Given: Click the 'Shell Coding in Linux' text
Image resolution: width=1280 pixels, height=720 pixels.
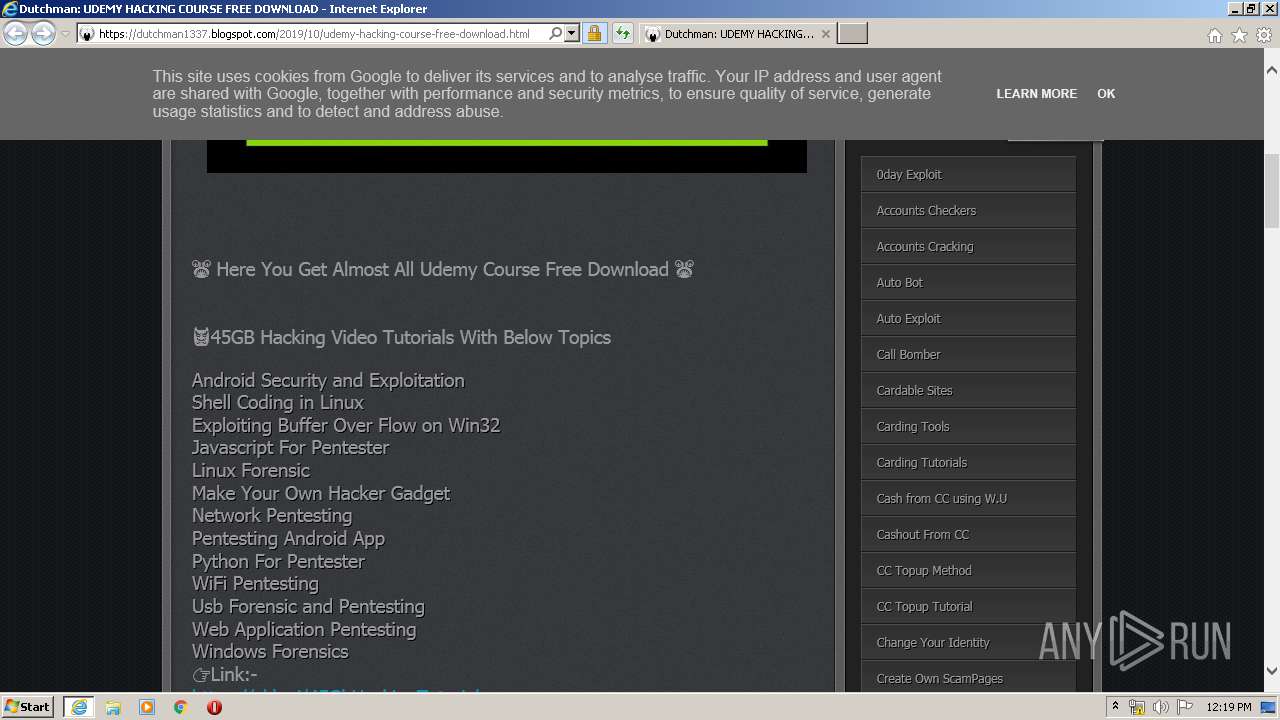Looking at the screenshot, I should tap(278, 403).
